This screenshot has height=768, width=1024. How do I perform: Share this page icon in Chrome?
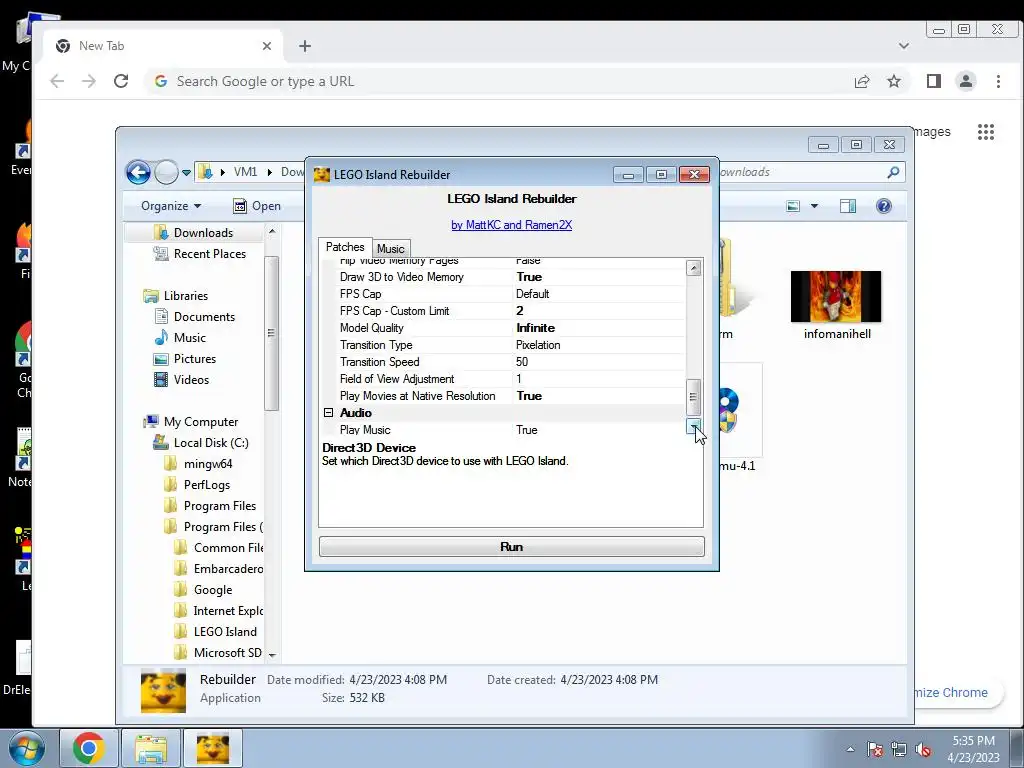click(861, 81)
